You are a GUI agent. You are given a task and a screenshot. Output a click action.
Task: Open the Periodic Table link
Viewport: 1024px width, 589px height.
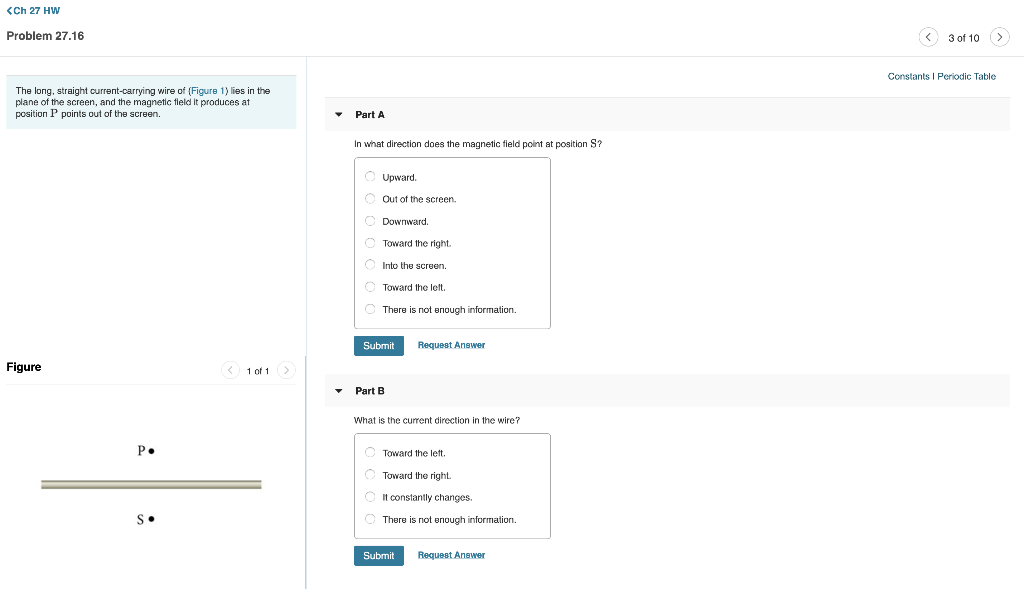pyautogui.click(x=967, y=76)
